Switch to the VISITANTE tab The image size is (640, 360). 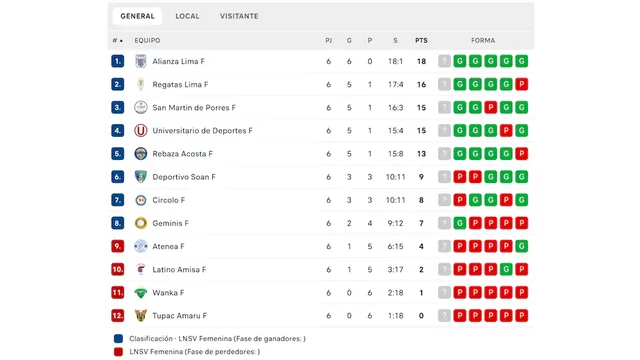[239, 16]
